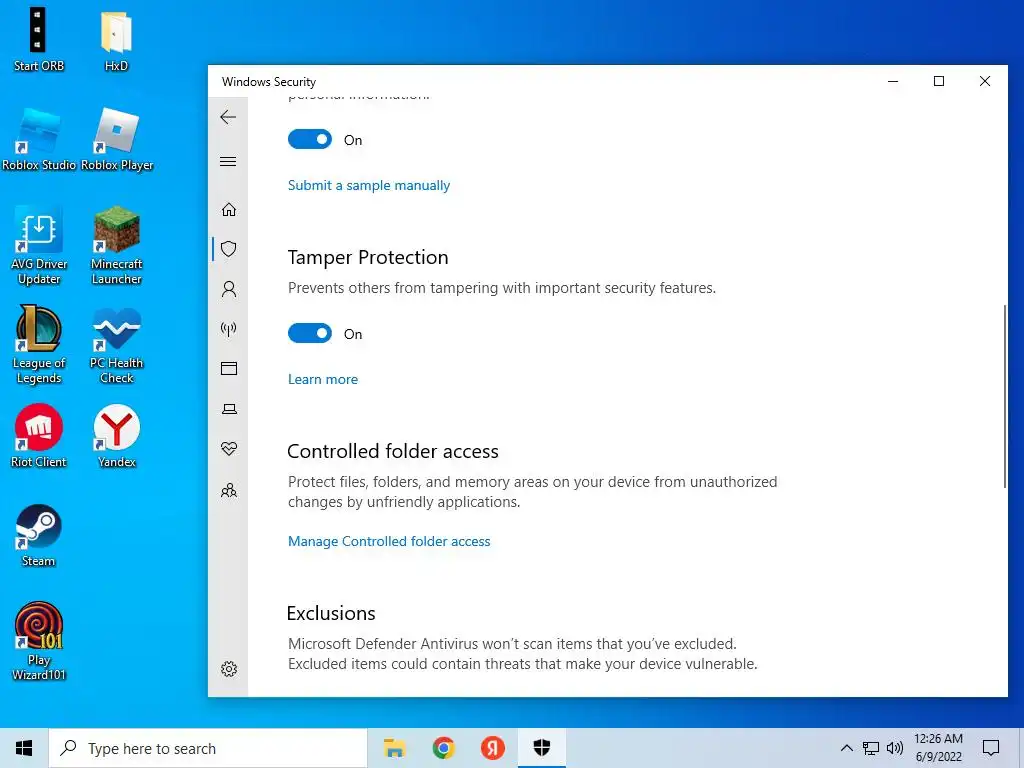This screenshot has height=768, width=1024.
Task: Click the taskbar search box
Action: (x=208, y=748)
